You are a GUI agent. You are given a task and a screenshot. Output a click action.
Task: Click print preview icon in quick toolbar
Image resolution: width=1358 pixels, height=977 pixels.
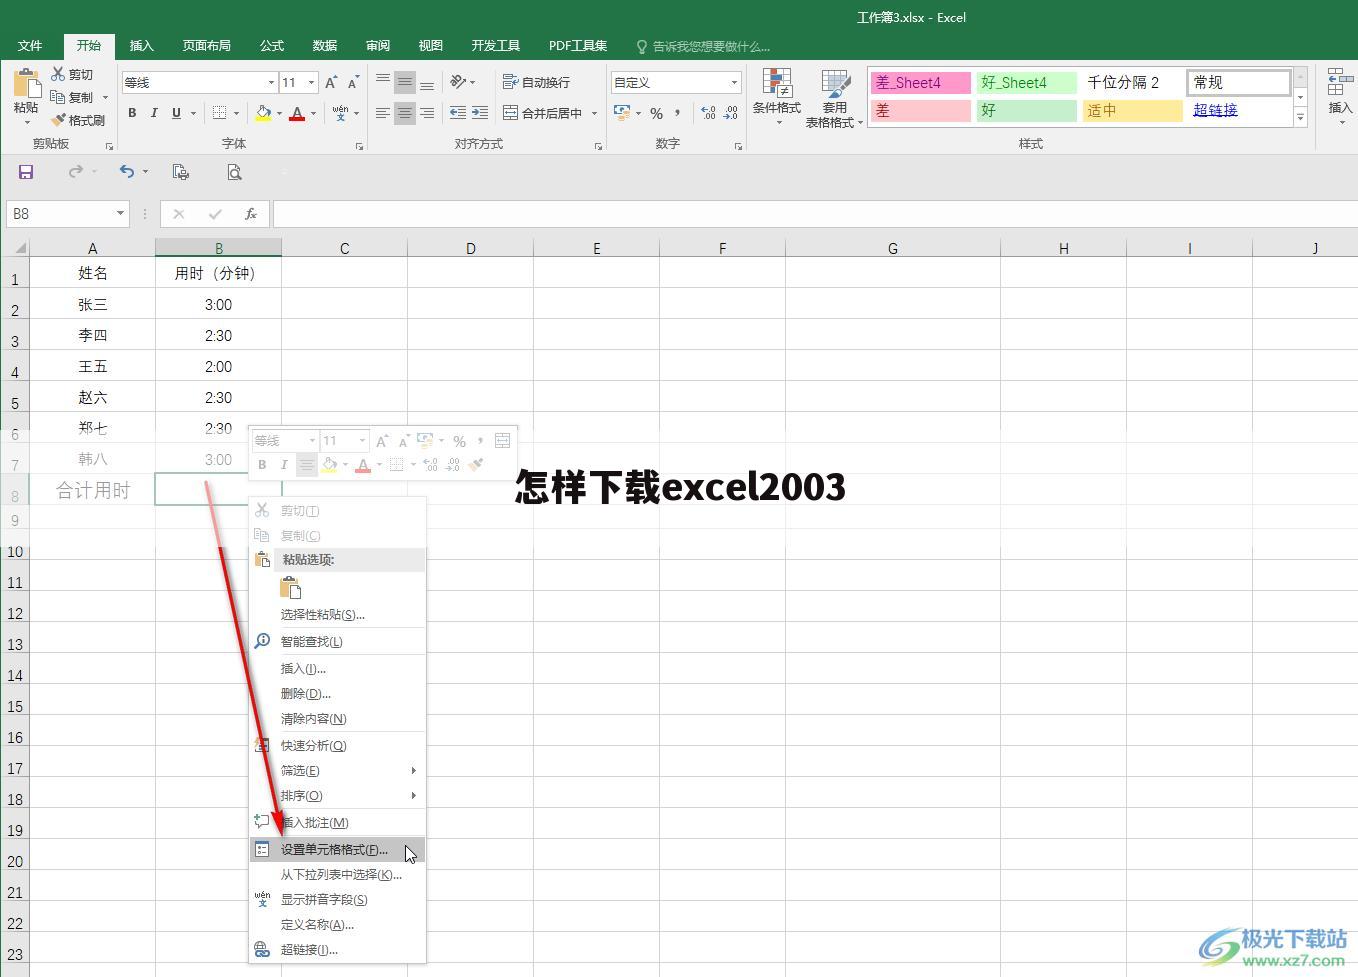click(234, 172)
